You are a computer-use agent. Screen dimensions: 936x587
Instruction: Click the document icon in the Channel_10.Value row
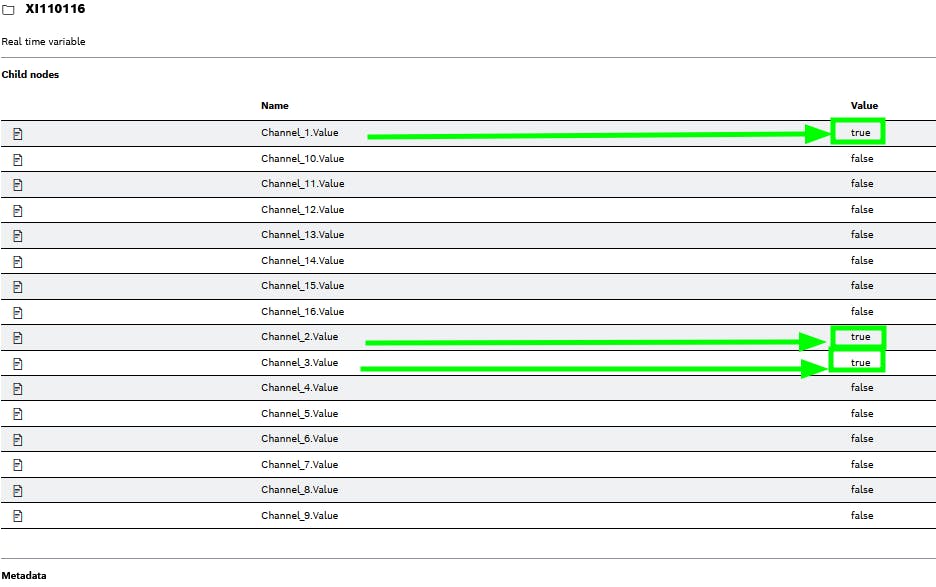[x=18, y=159]
